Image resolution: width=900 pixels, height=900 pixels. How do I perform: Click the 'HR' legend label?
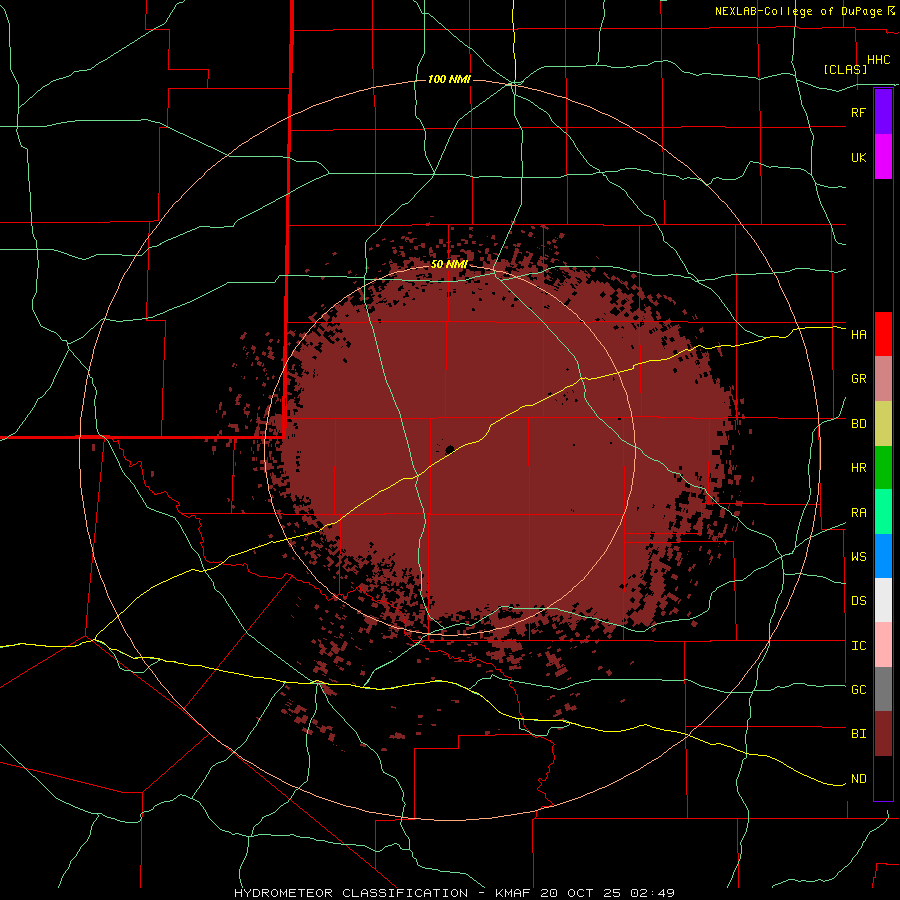point(858,468)
